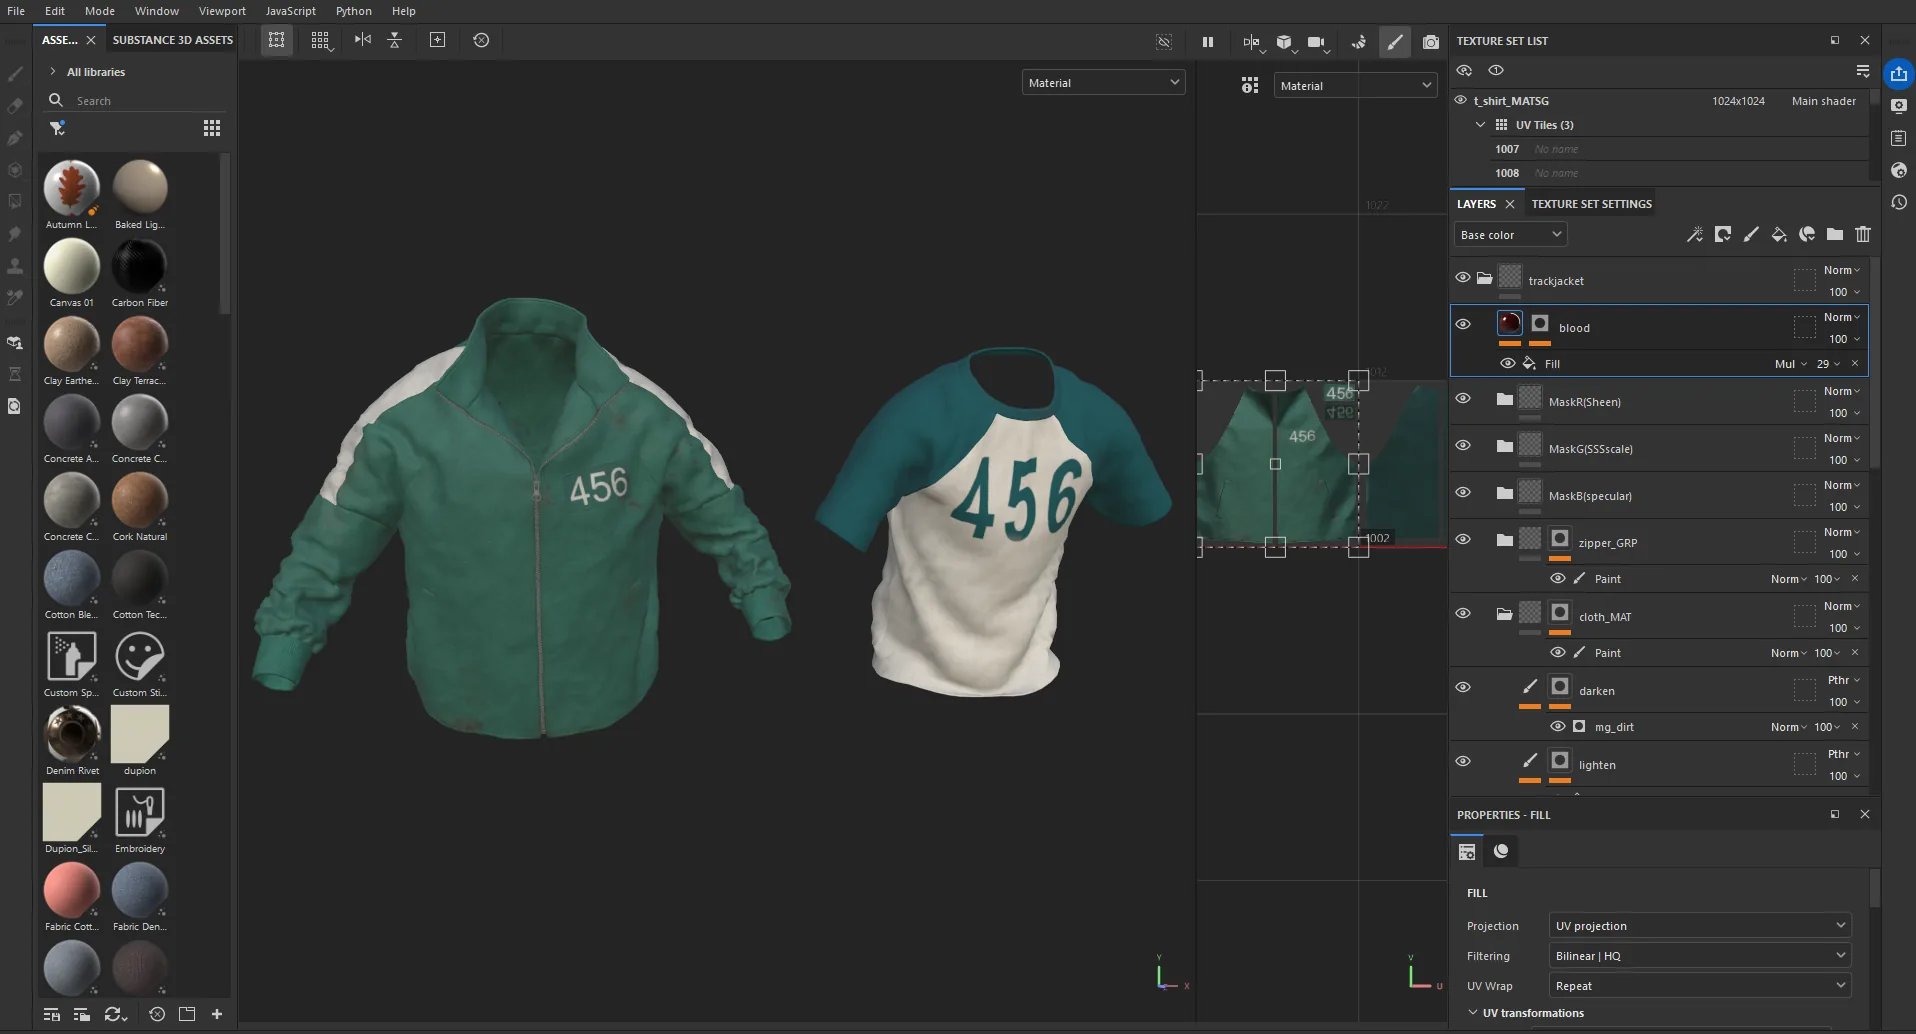This screenshot has height=1034, width=1916.
Task: Click the refresh arrows icon in the Assets footer
Action: point(115,1014)
